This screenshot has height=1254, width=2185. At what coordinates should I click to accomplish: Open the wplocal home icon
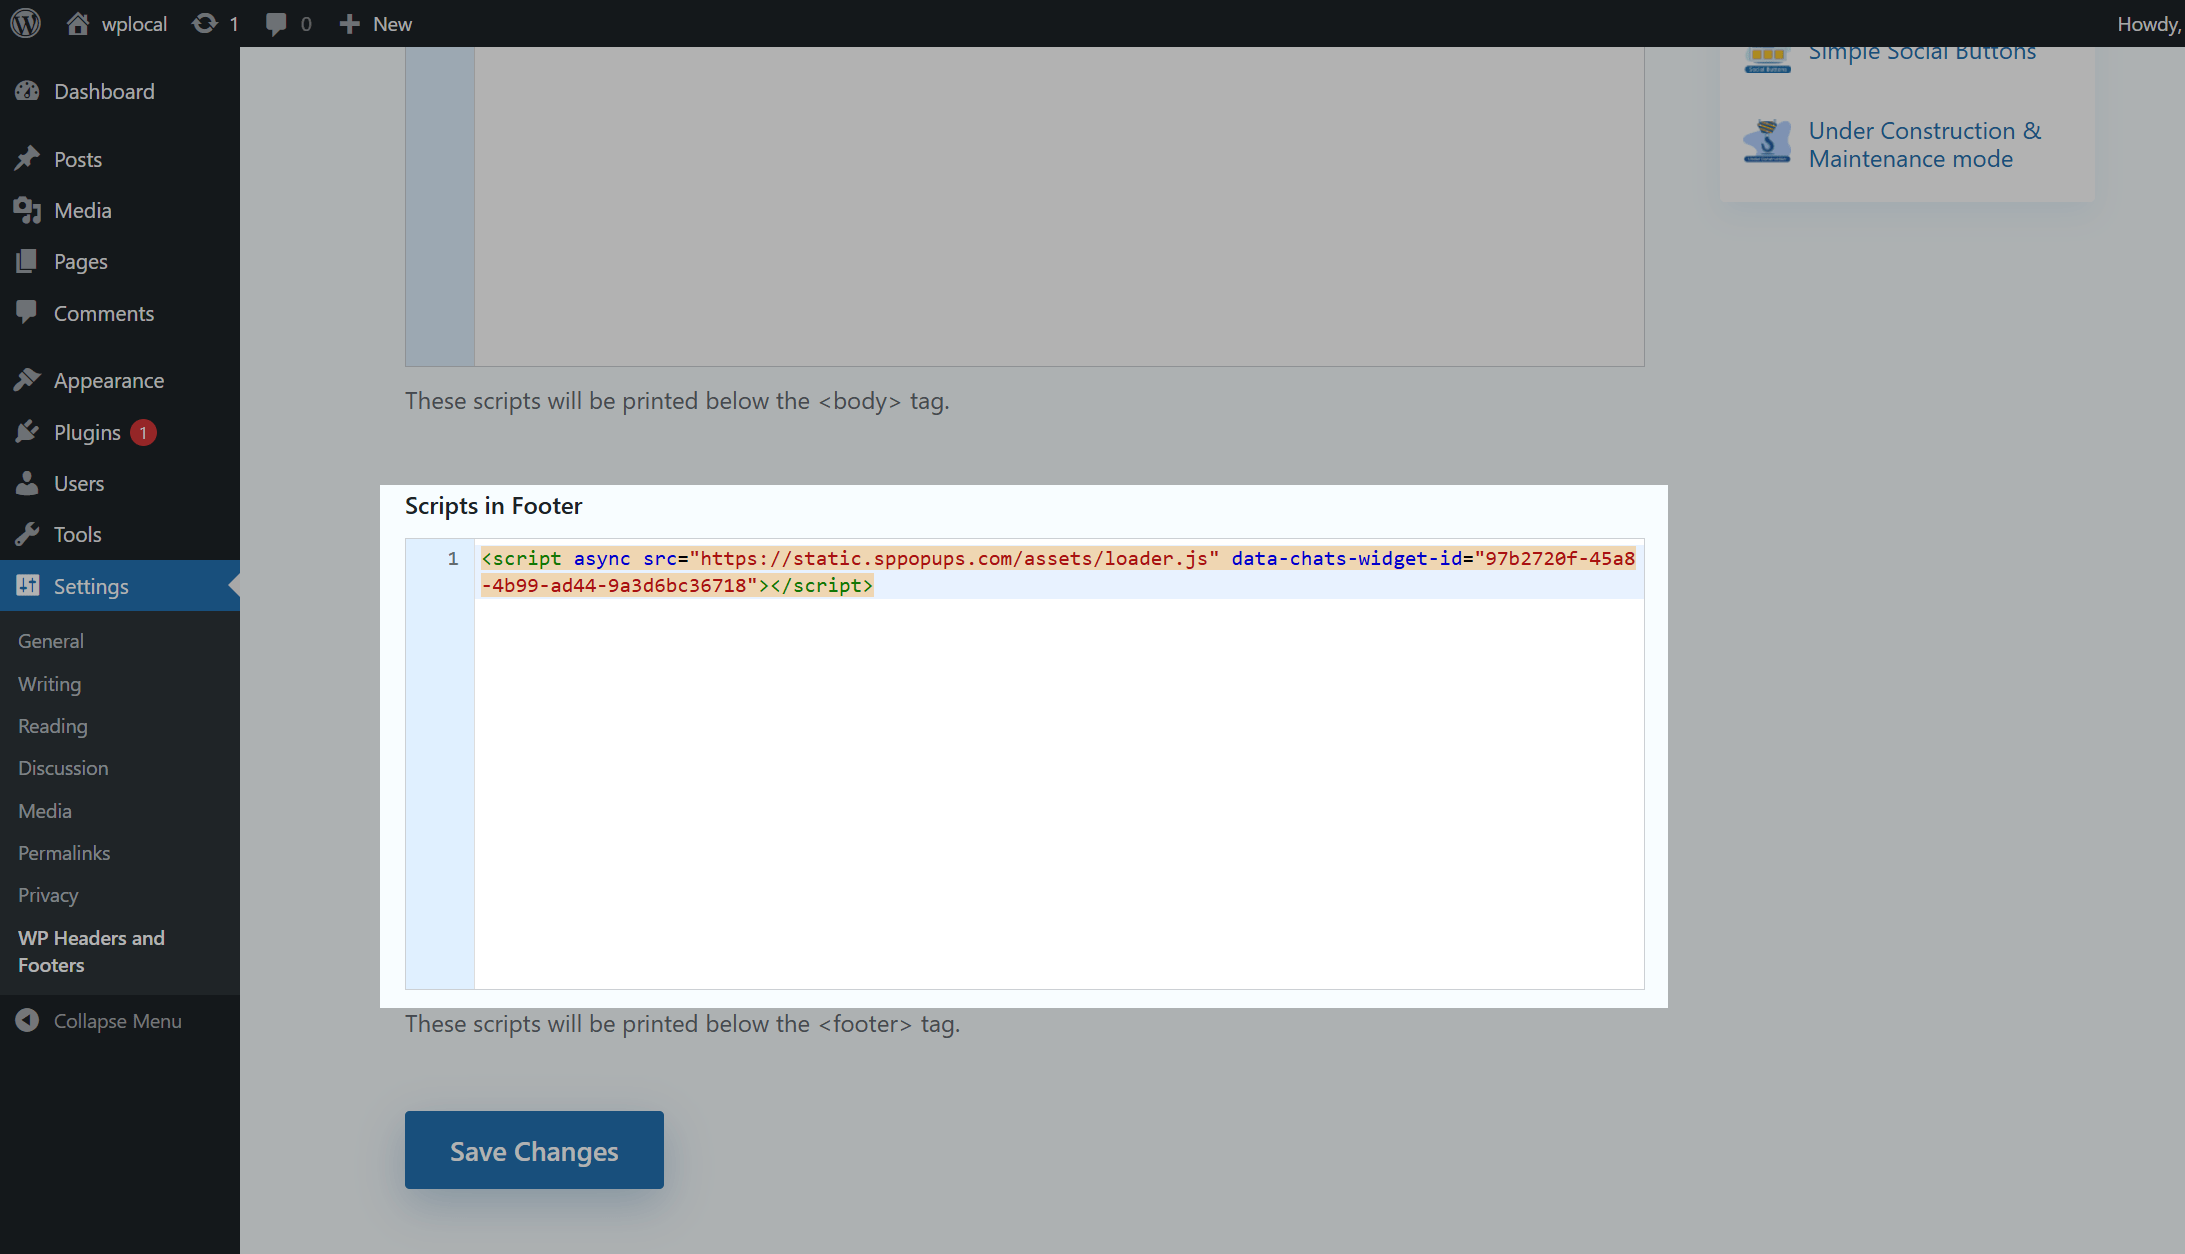click(78, 23)
